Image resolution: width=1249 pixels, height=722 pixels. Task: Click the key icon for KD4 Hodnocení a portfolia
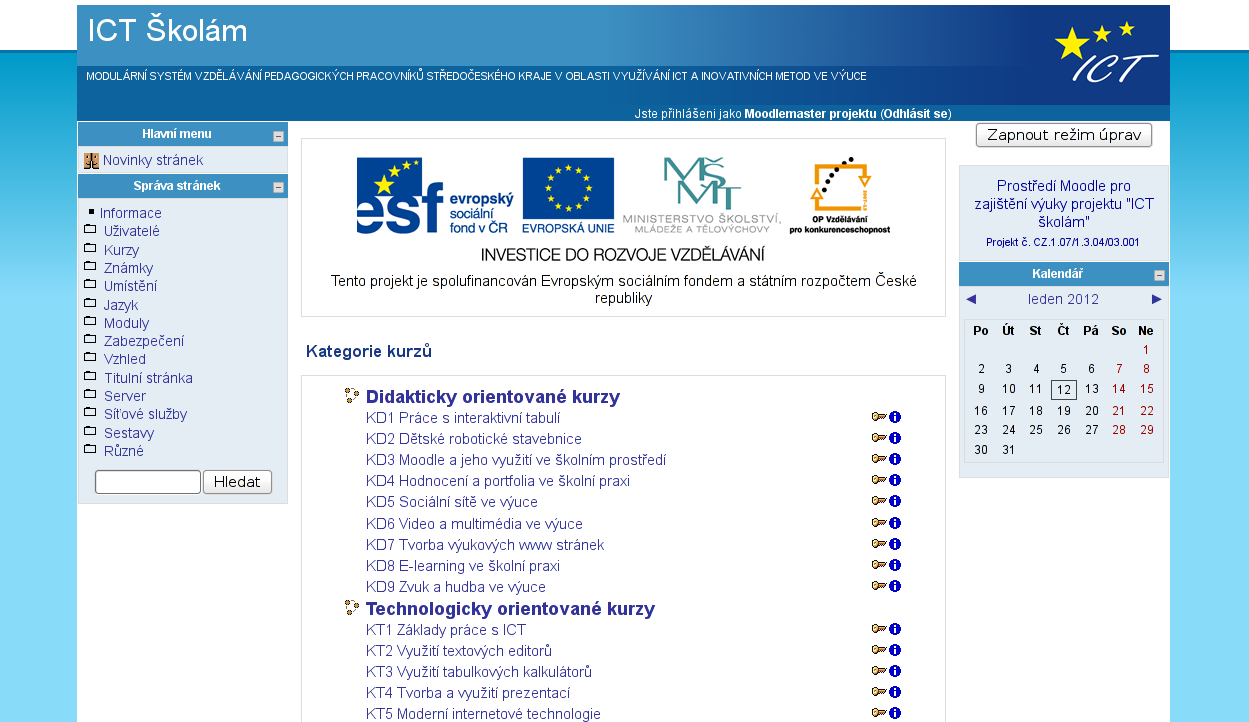pyautogui.click(x=879, y=480)
